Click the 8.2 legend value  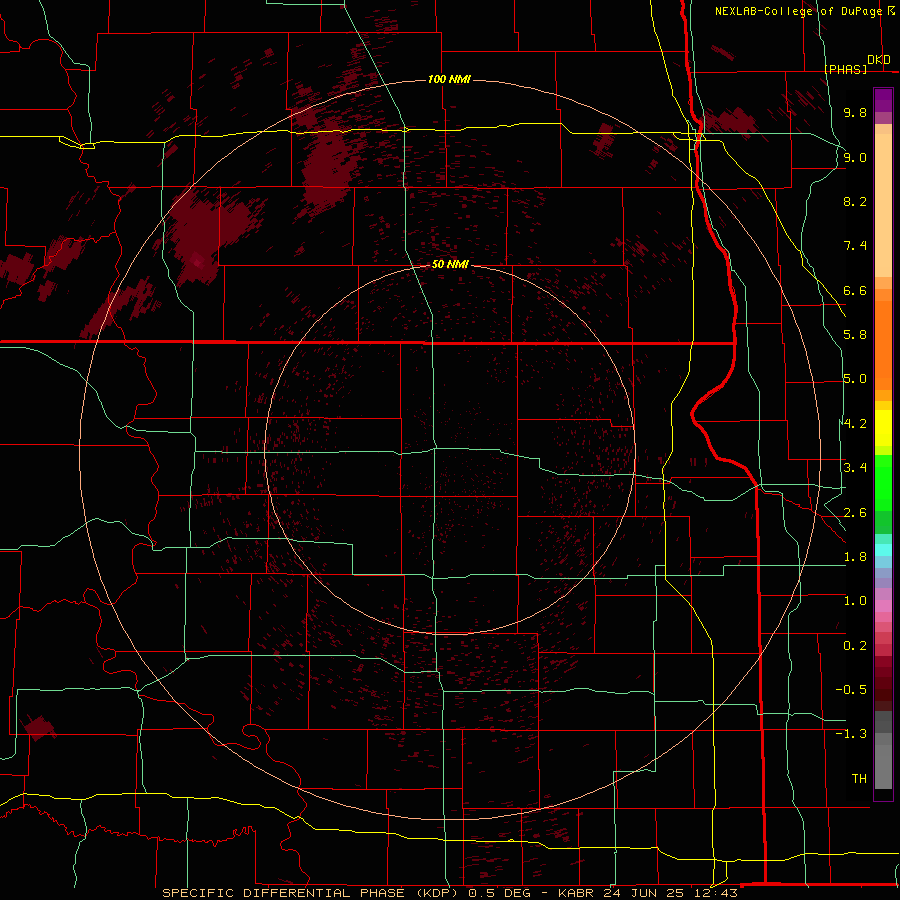click(855, 201)
